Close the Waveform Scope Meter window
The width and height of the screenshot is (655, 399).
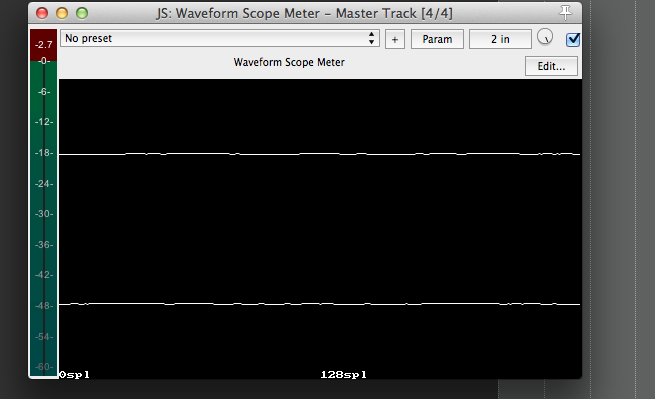[x=42, y=13]
